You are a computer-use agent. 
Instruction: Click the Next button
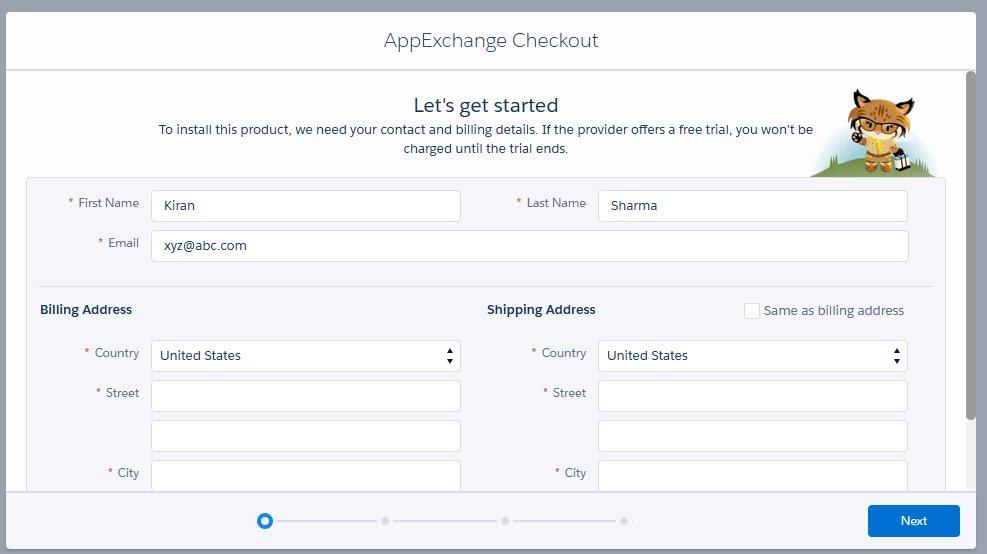(x=913, y=521)
